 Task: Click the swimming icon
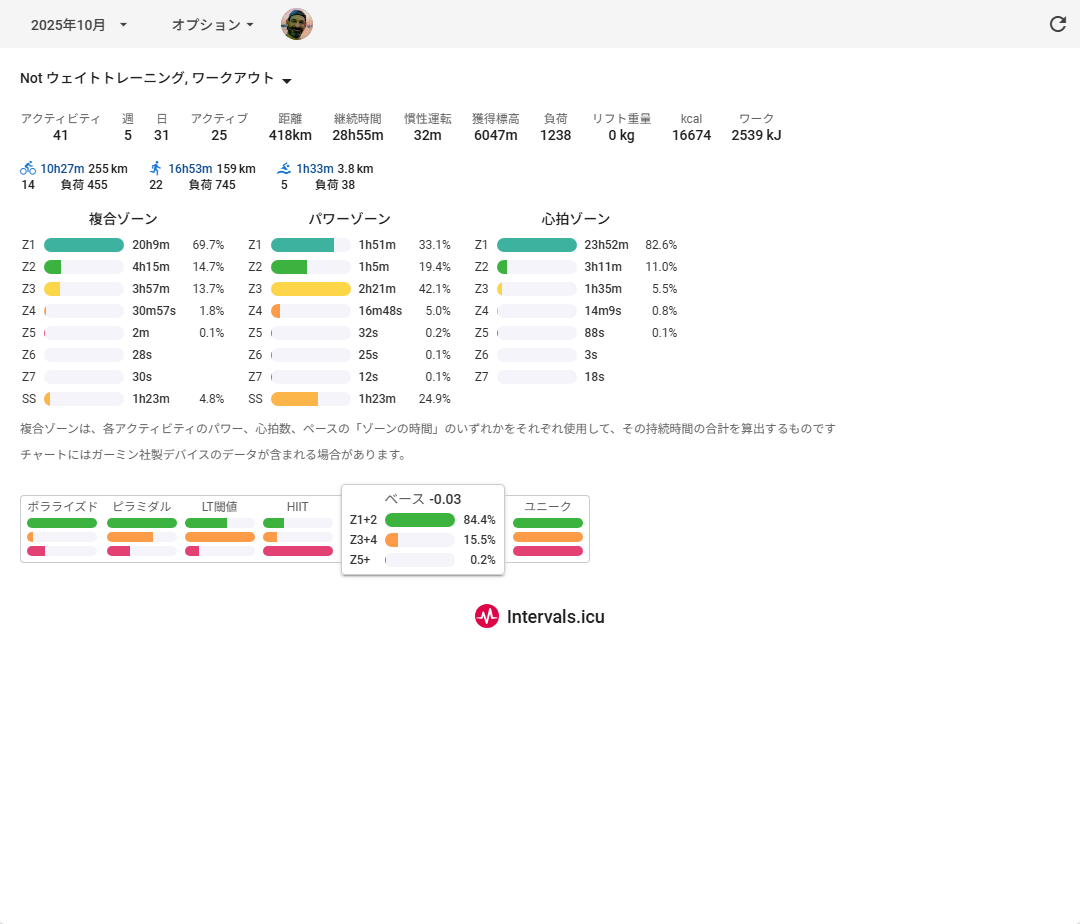(284, 169)
